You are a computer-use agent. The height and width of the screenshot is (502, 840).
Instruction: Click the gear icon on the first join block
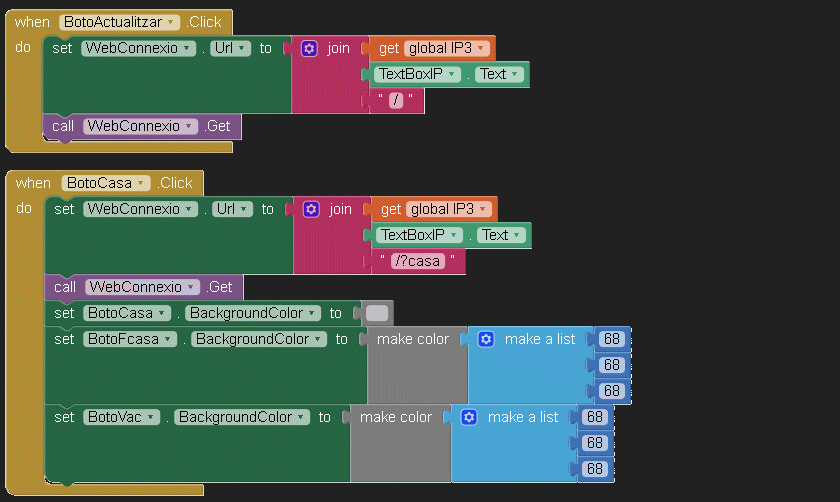pos(309,48)
